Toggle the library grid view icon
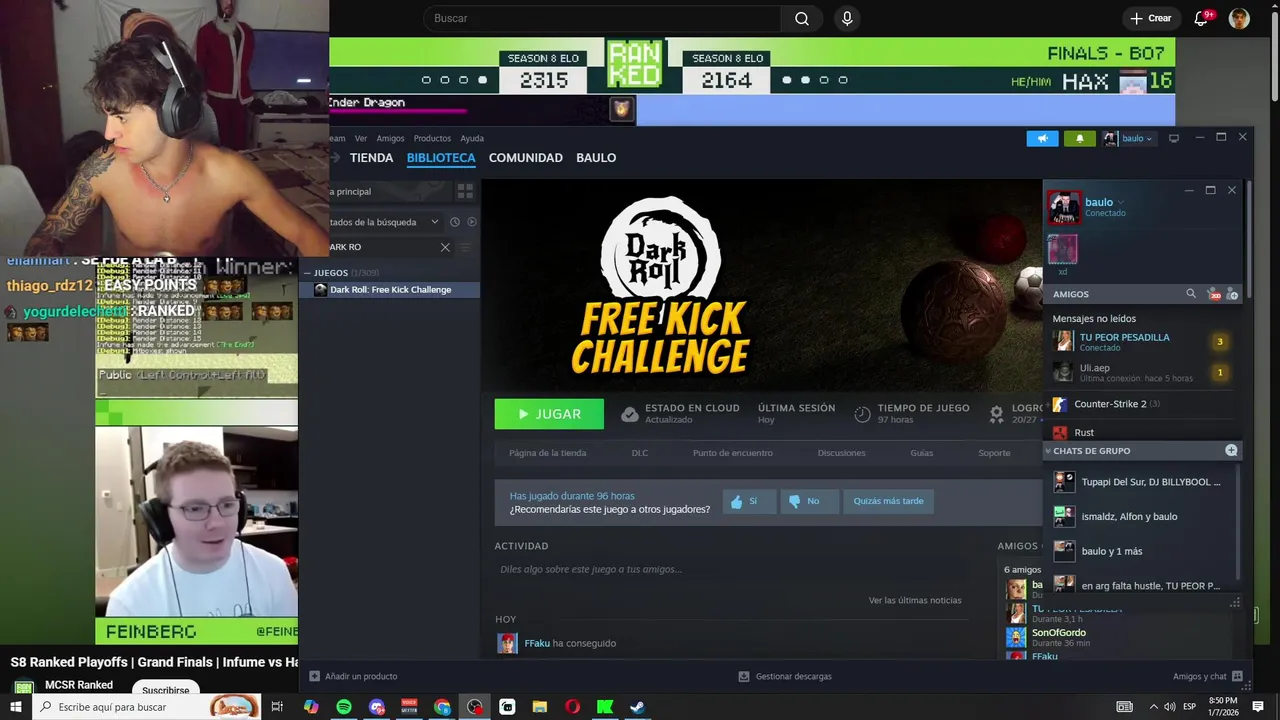This screenshot has height=720, width=1280. 465,191
